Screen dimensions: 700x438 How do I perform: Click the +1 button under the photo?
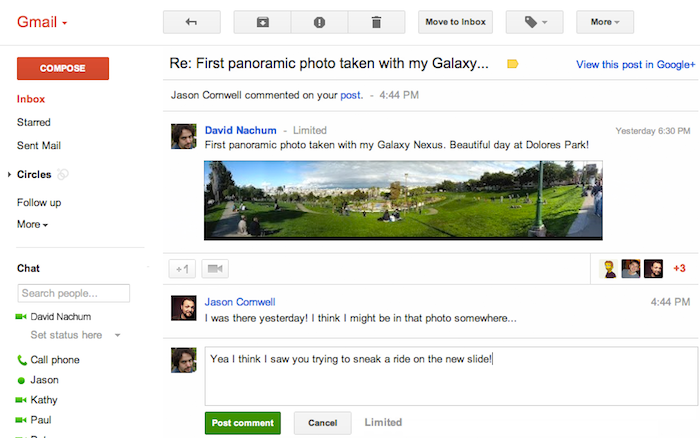tap(181, 269)
